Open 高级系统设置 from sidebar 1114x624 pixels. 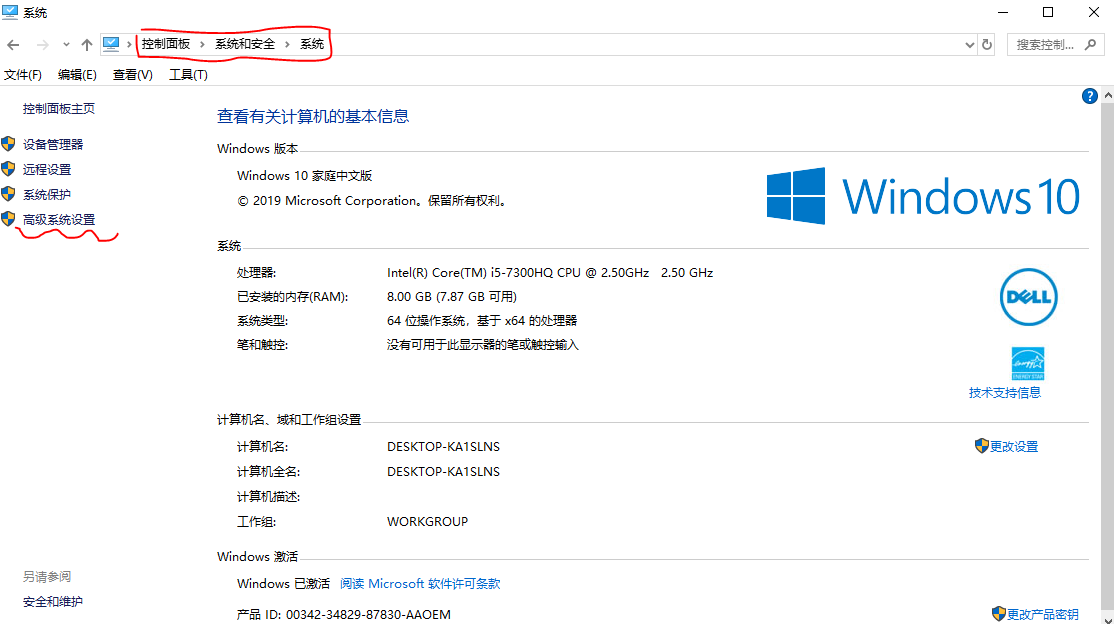(59, 220)
